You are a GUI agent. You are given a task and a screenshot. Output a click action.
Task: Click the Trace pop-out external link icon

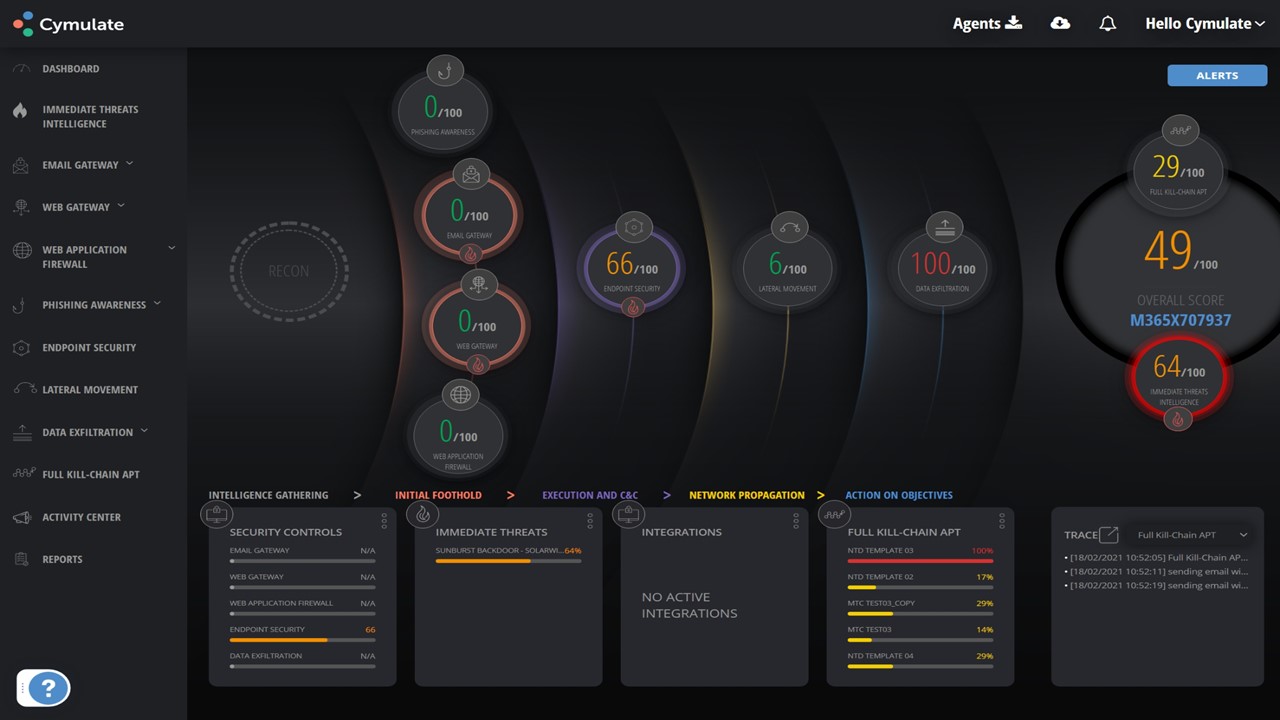pos(1108,535)
